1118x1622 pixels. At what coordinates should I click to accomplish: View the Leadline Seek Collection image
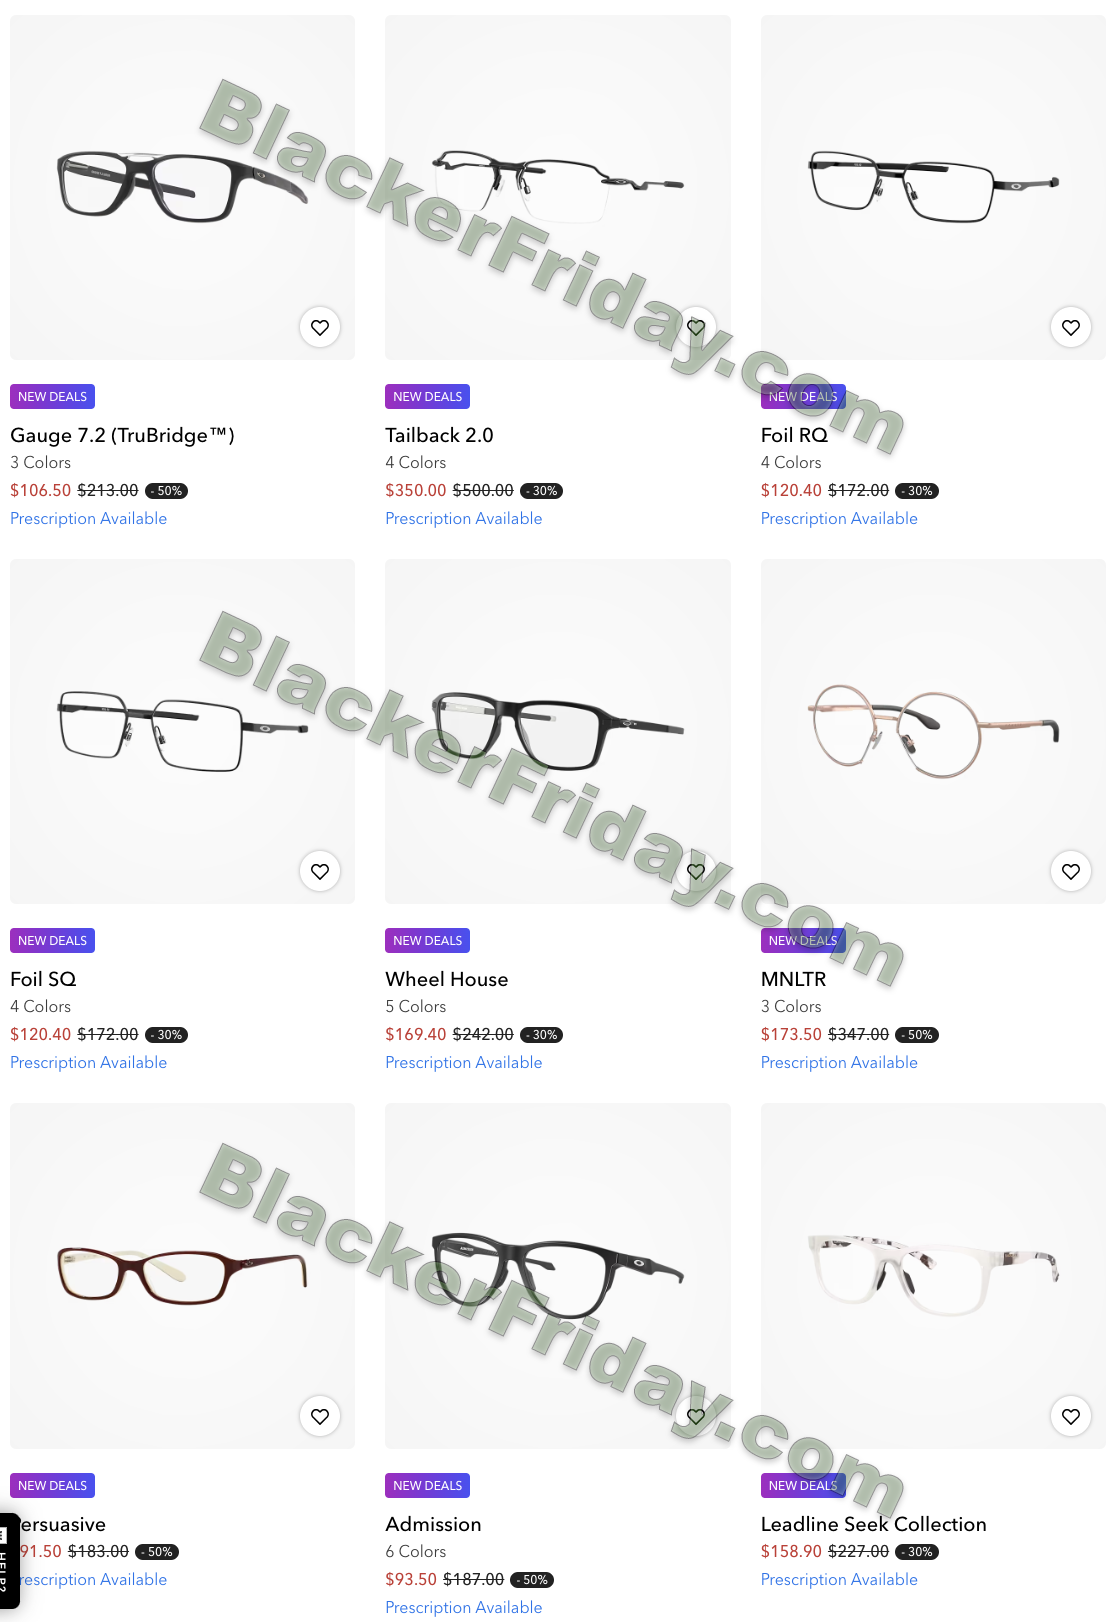[933, 1276]
